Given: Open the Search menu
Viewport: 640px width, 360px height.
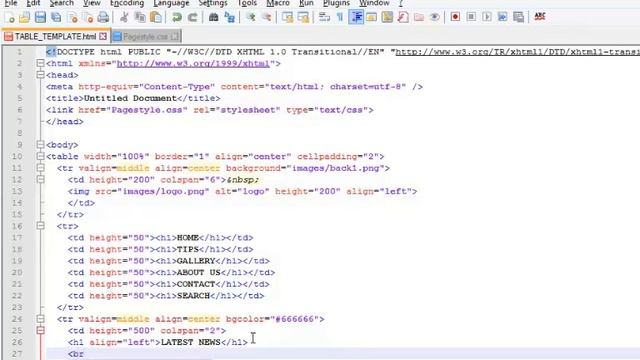Looking at the screenshot, I should [62, 3].
